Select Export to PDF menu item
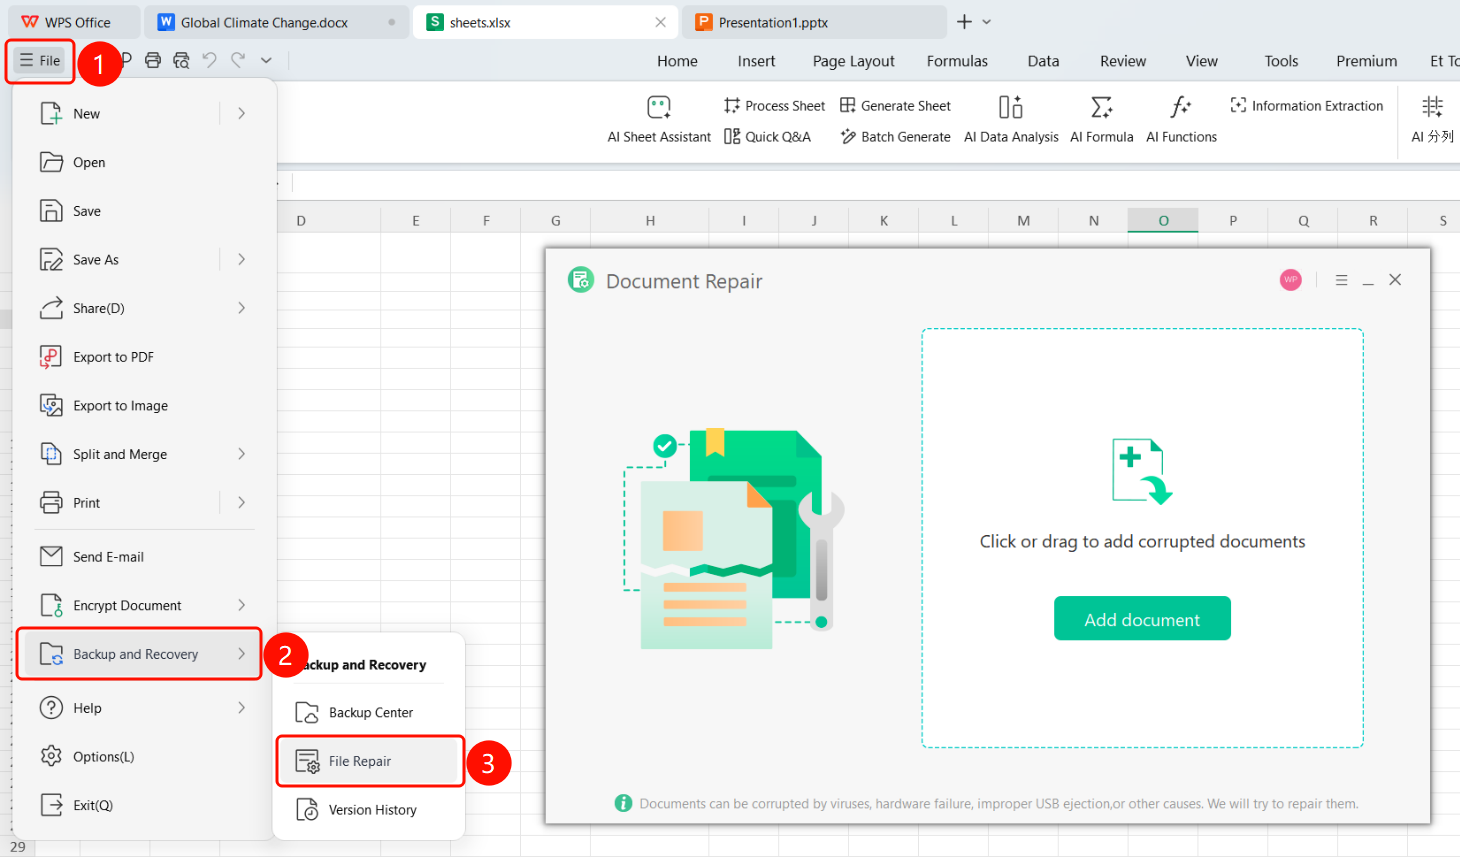This screenshot has width=1460, height=857. pos(146,357)
